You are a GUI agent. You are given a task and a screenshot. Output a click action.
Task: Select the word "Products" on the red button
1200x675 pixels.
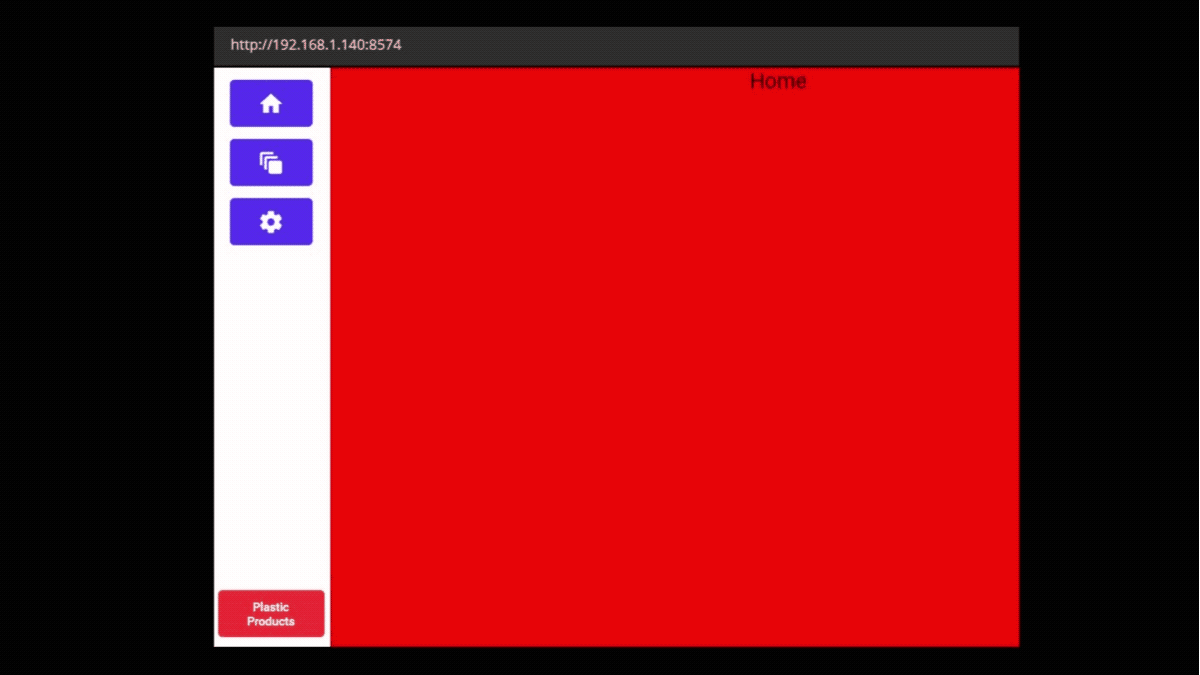coord(271,622)
